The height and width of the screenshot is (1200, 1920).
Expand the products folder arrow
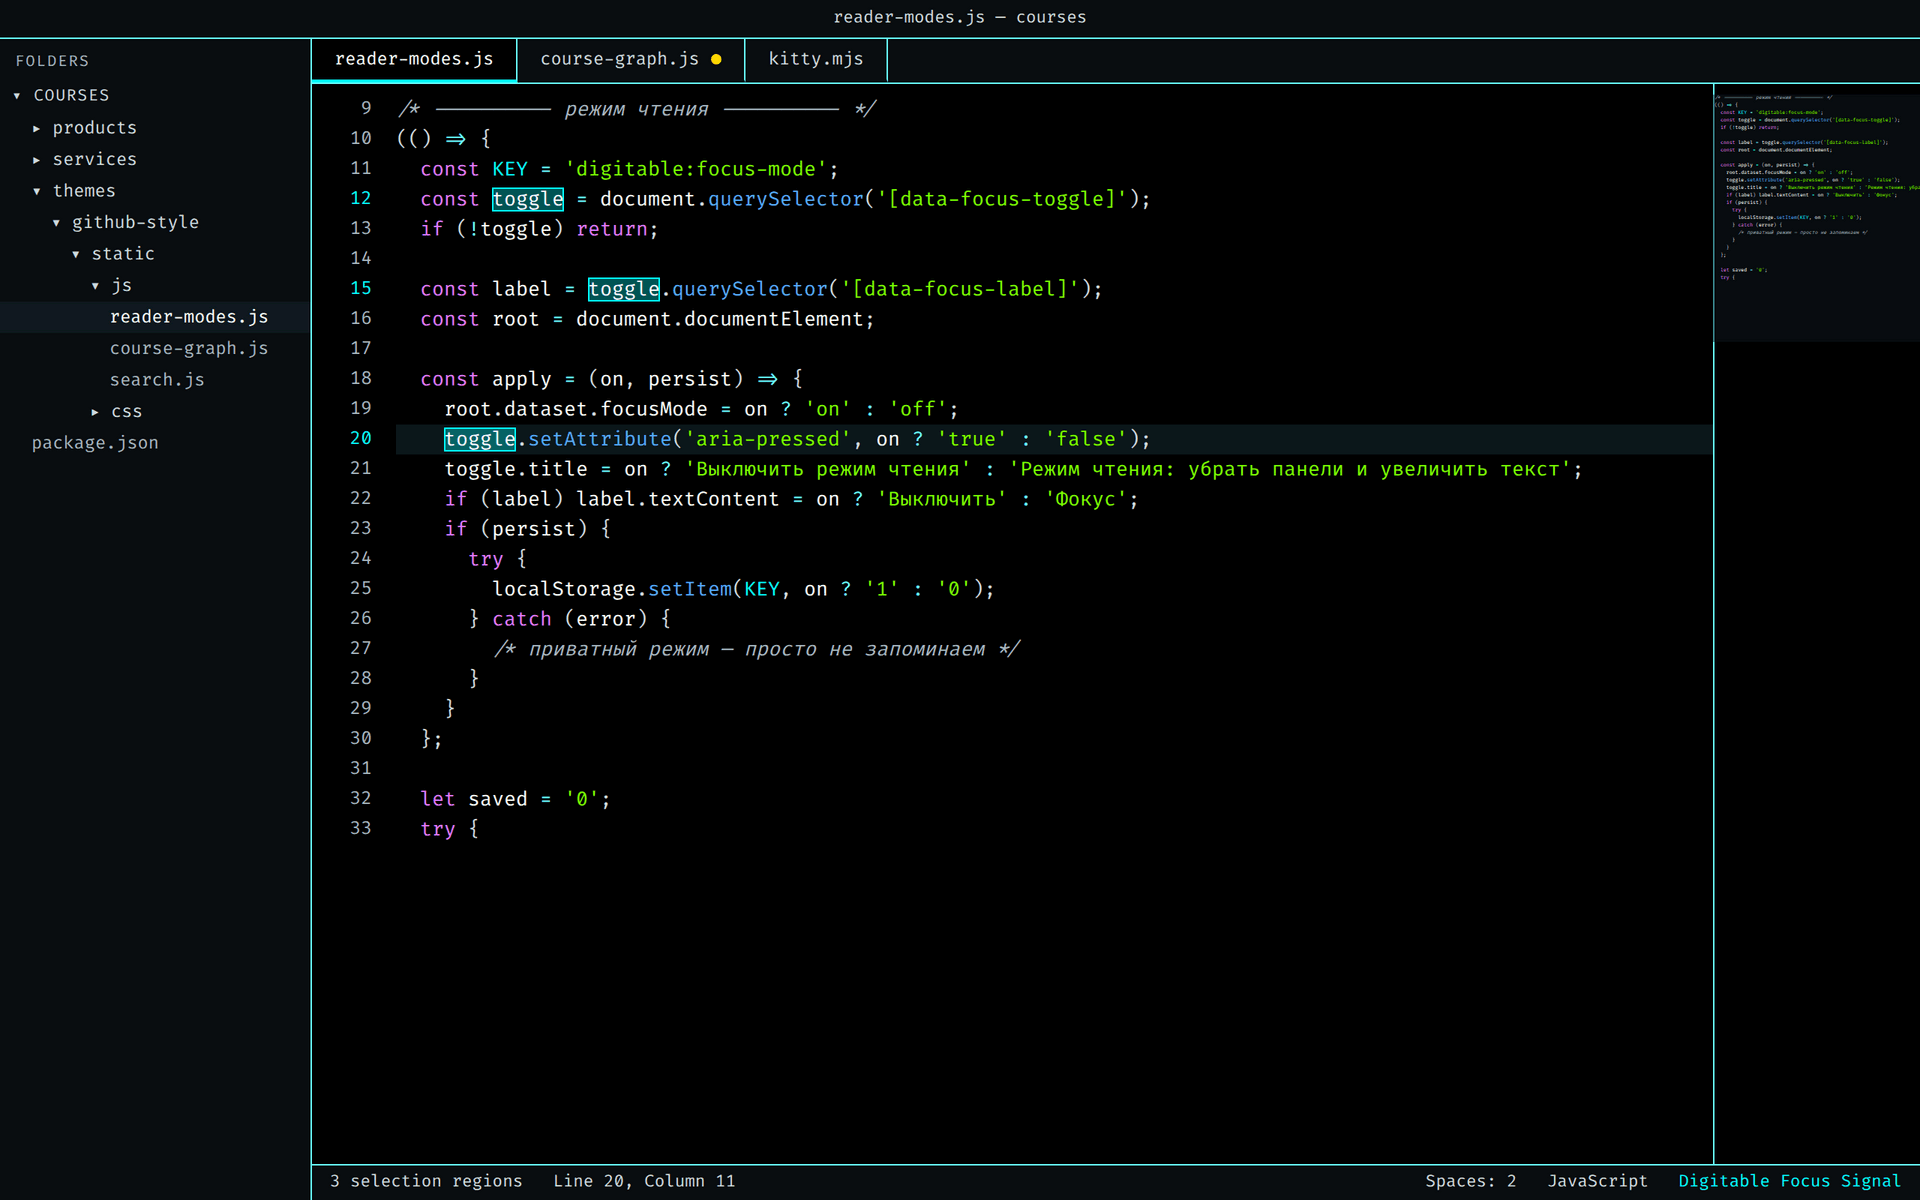click(x=37, y=129)
